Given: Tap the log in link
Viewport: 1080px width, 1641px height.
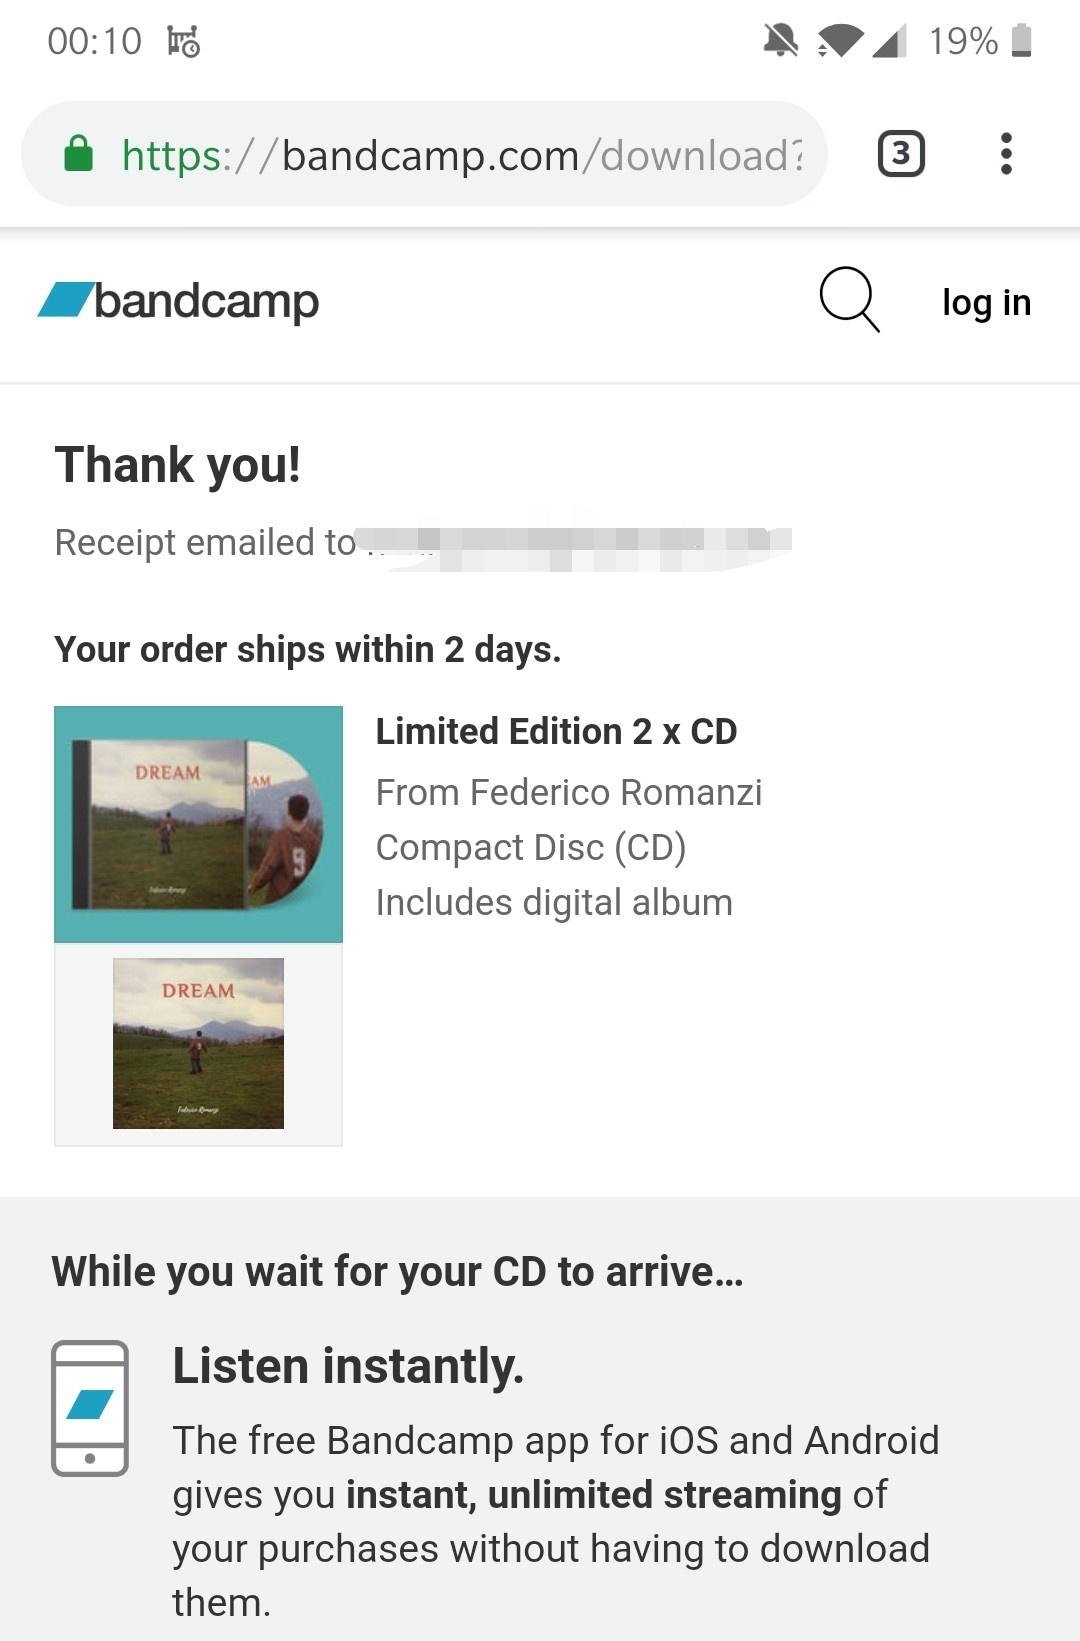Looking at the screenshot, I should 986,302.
